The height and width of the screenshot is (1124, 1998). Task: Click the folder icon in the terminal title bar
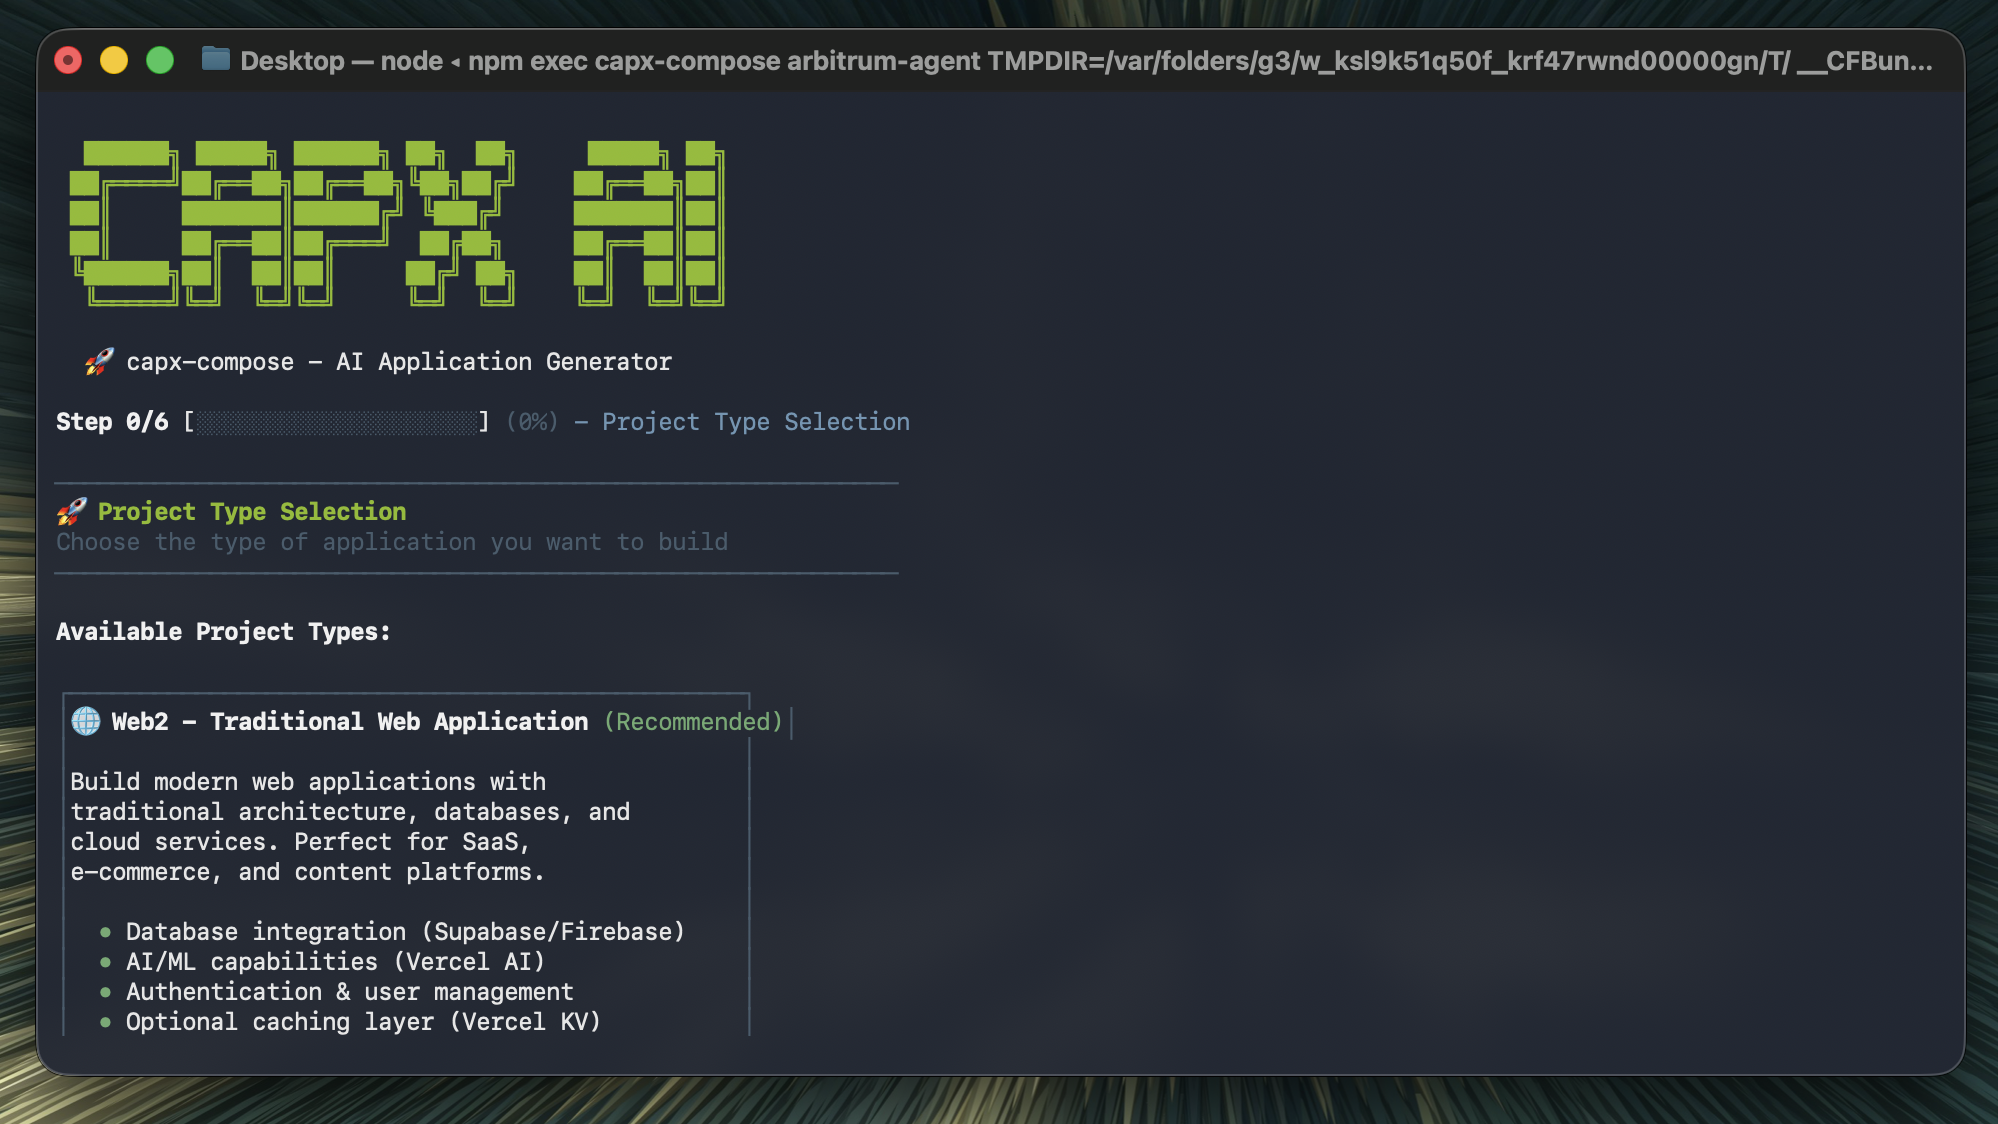point(215,61)
